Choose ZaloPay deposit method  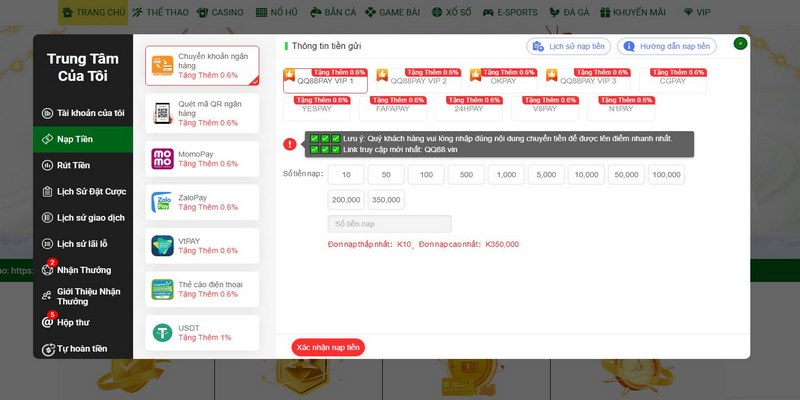click(202, 202)
